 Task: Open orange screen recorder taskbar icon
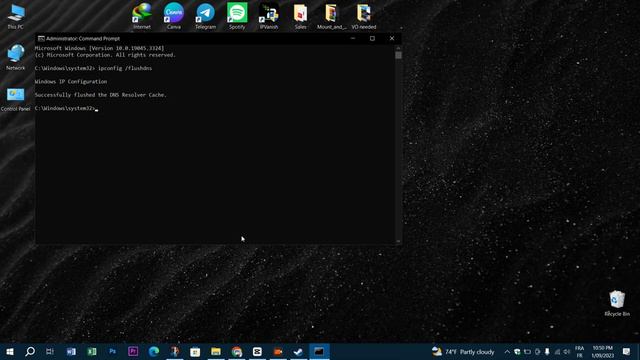point(278,351)
